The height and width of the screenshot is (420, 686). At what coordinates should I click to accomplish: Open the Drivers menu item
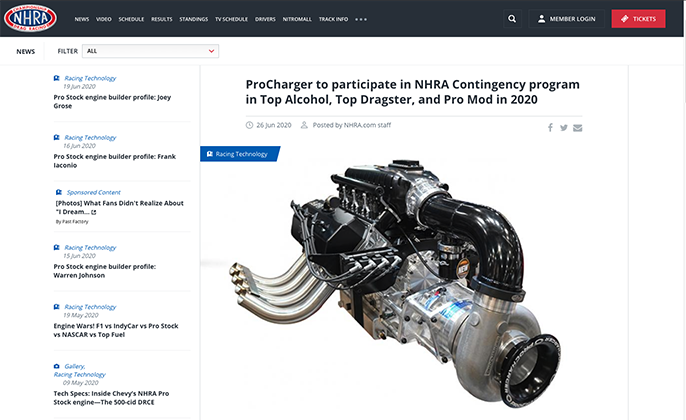[265, 19]
